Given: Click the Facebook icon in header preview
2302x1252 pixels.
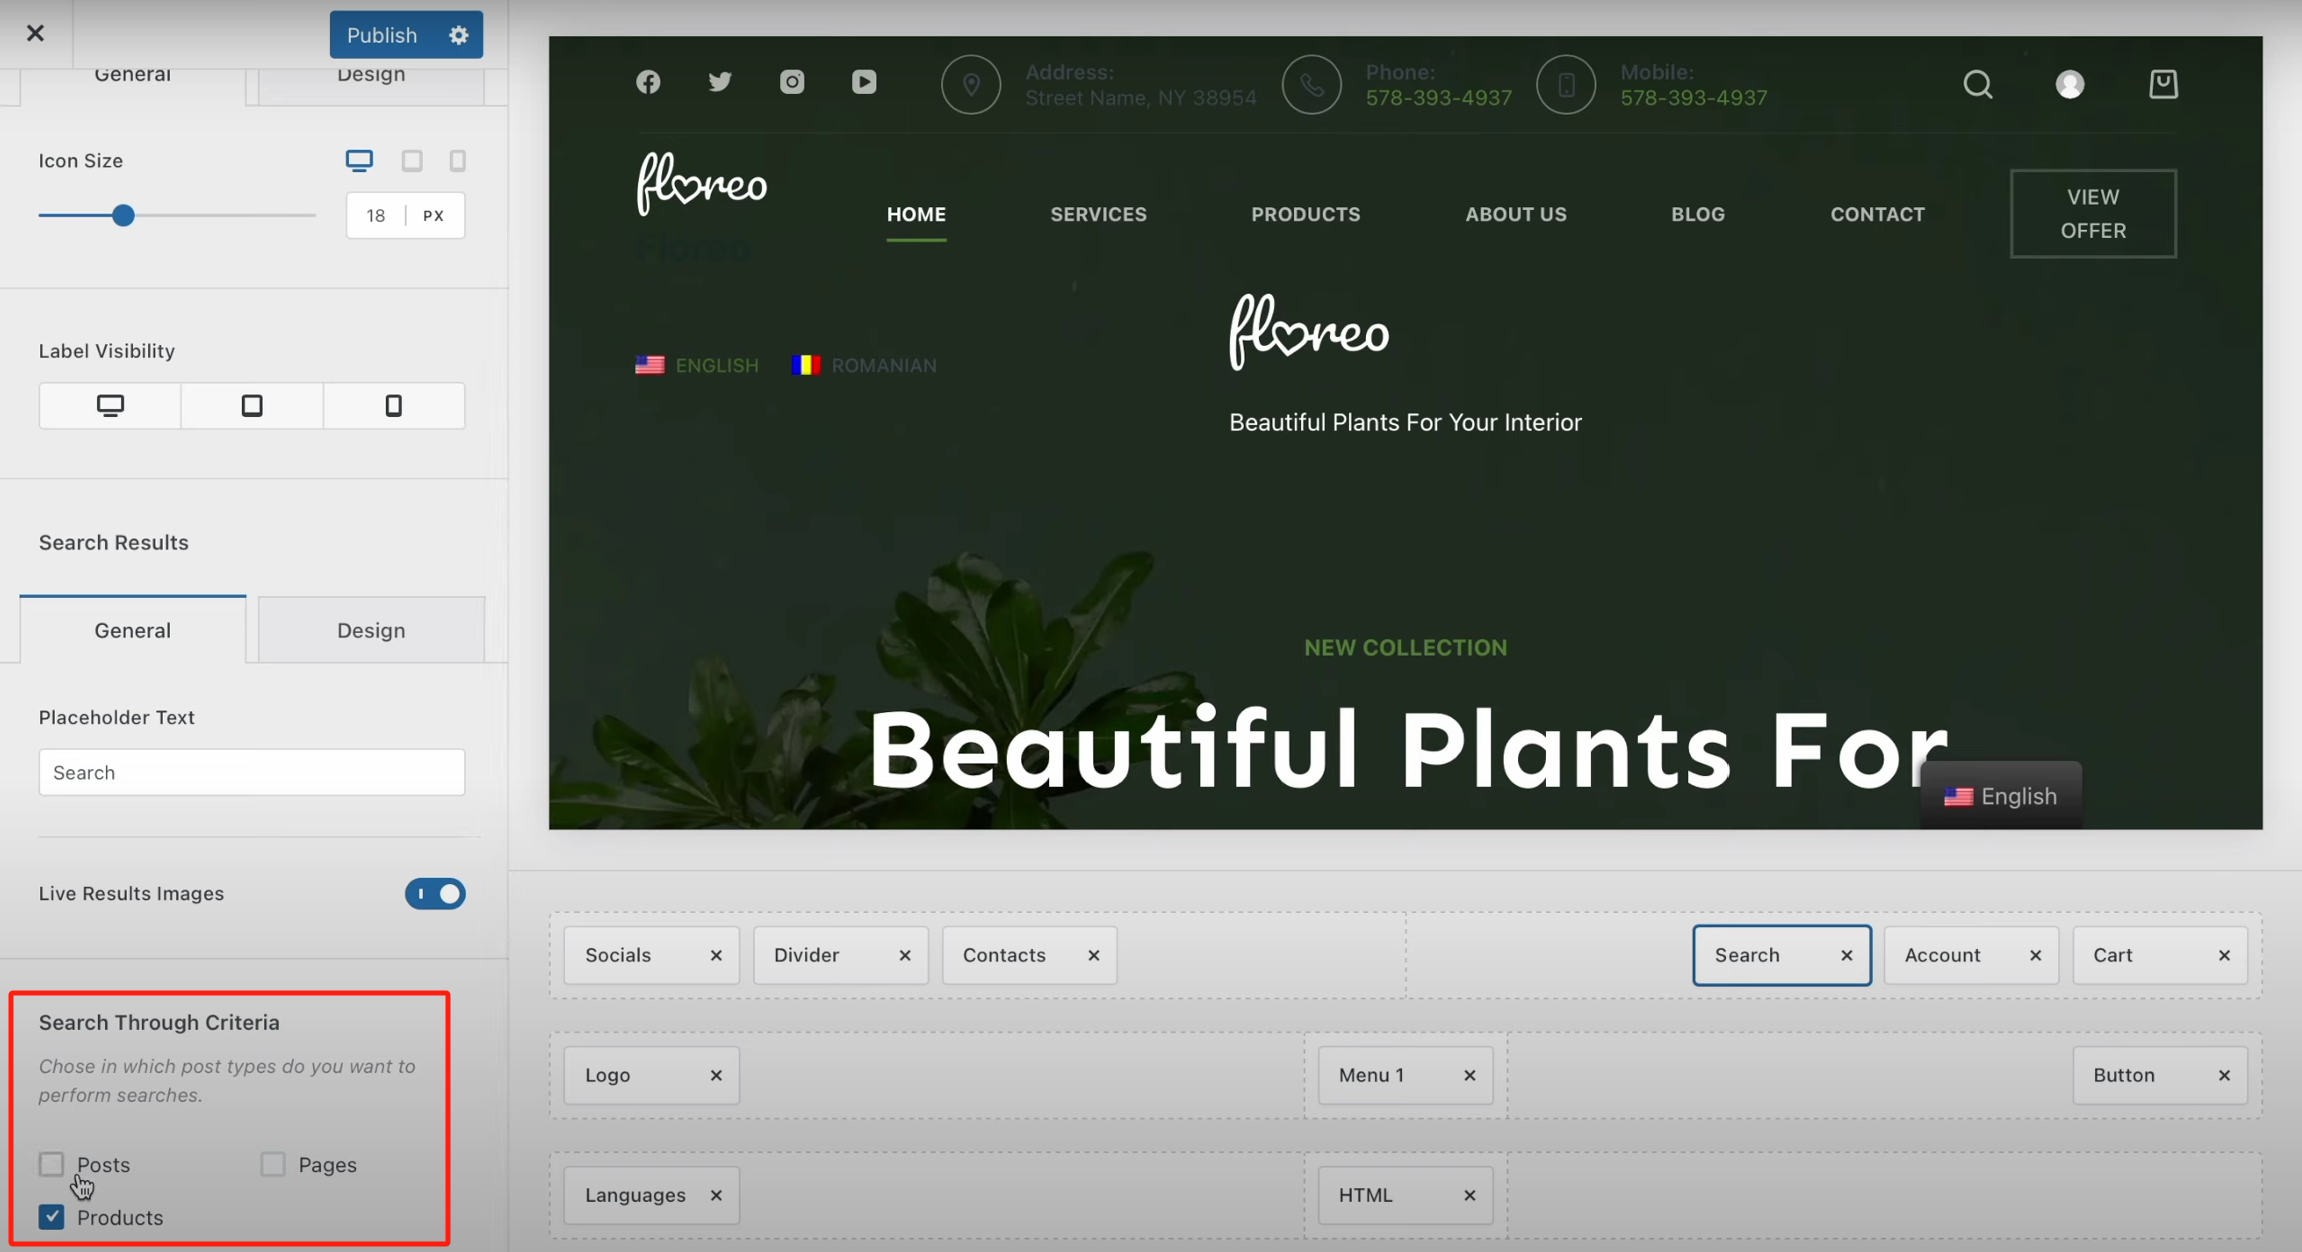Looking at the screenshot, I should coord(648,82).
